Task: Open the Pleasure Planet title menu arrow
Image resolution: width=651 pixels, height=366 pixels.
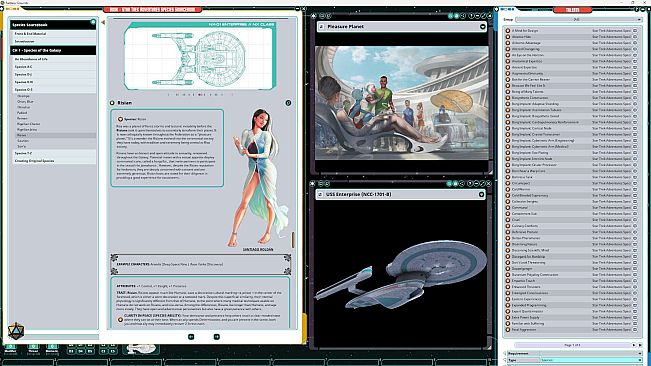Action: [x=482, y=27]
